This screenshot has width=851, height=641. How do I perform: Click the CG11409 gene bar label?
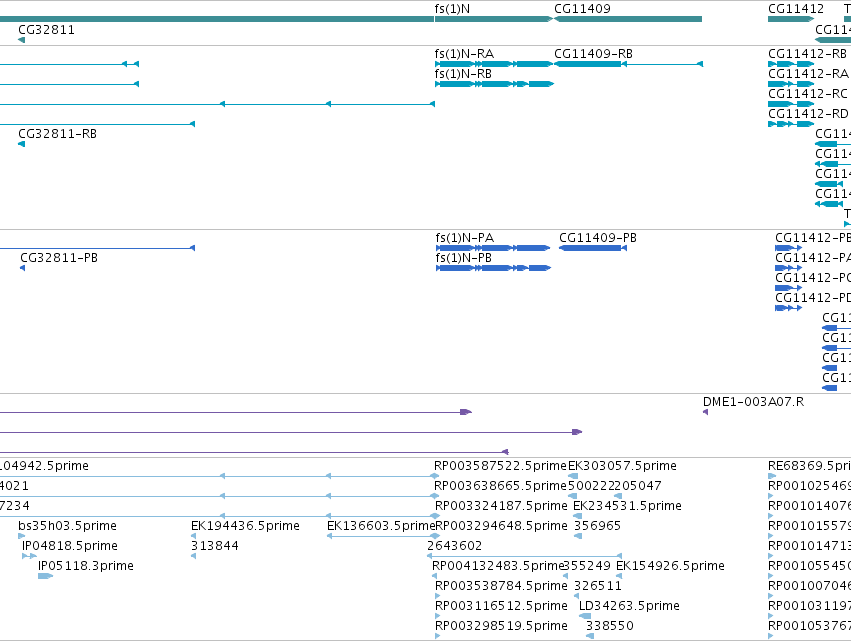582,9
